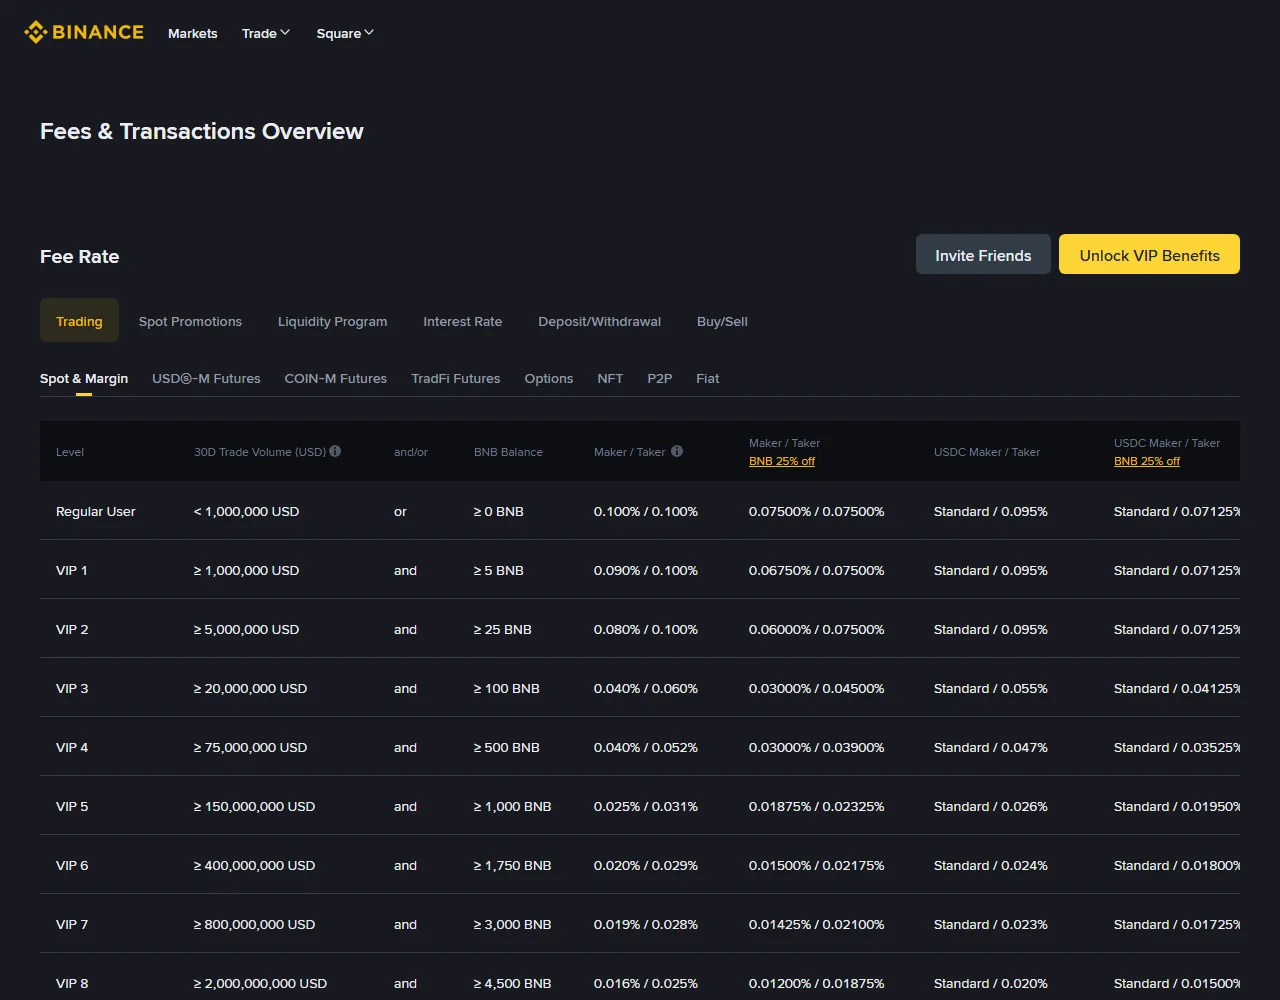This screenshot has height=1000, width=1280.
Task: Open the Trade dropdown menu
Action: click(x=266, y=33)
